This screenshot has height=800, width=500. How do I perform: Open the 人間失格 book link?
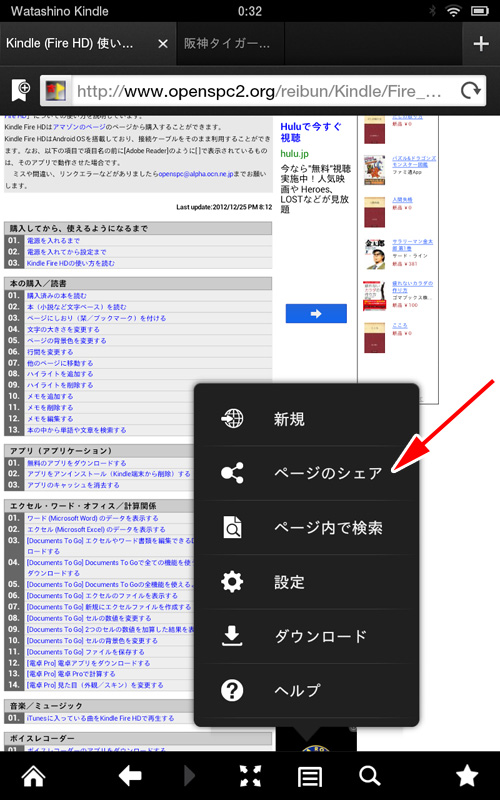402,200
